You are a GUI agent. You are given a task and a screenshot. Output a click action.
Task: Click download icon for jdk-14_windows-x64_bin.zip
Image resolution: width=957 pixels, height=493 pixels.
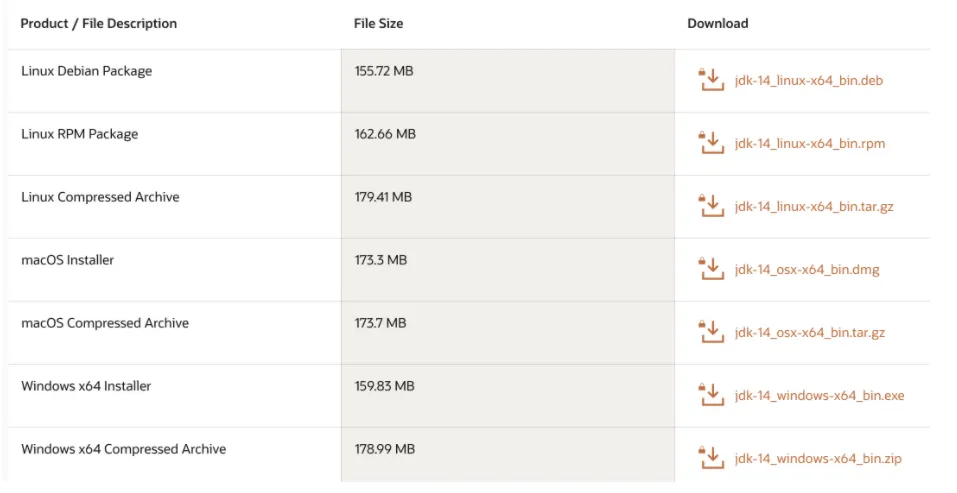[x=710, y=458]
